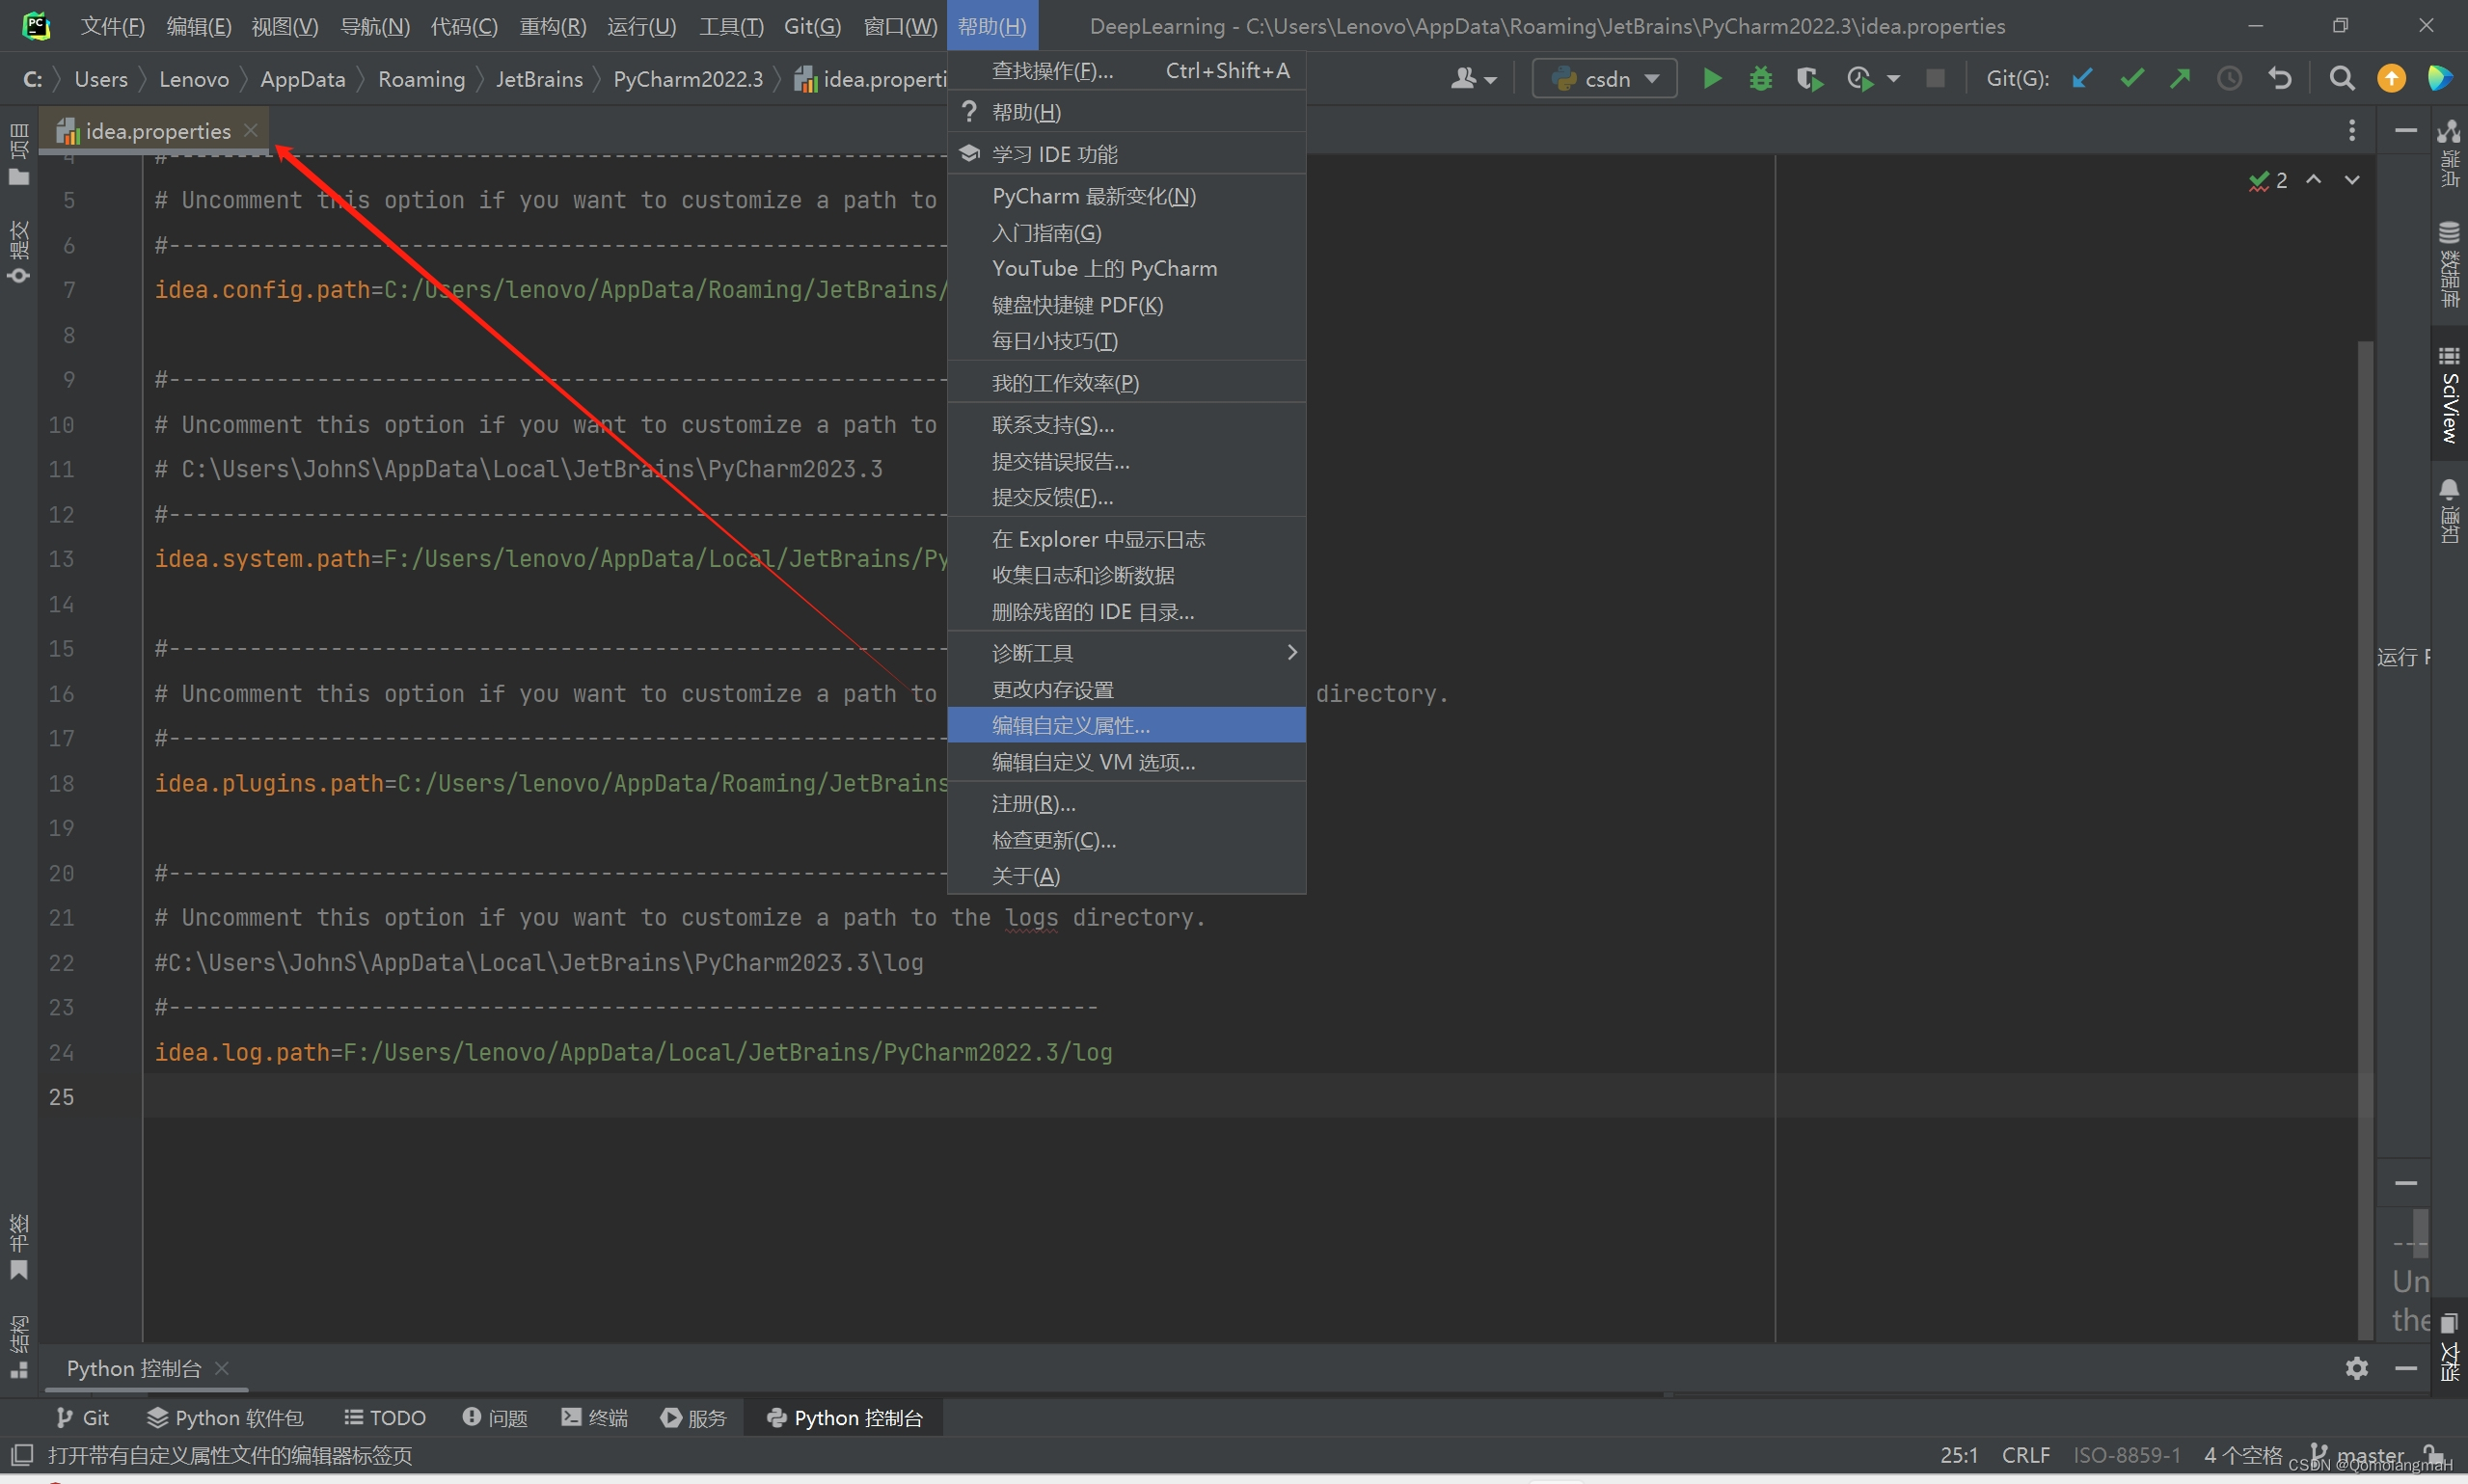Run with coverage shield icon
2468x1484 pixels.
[1809, 78]
